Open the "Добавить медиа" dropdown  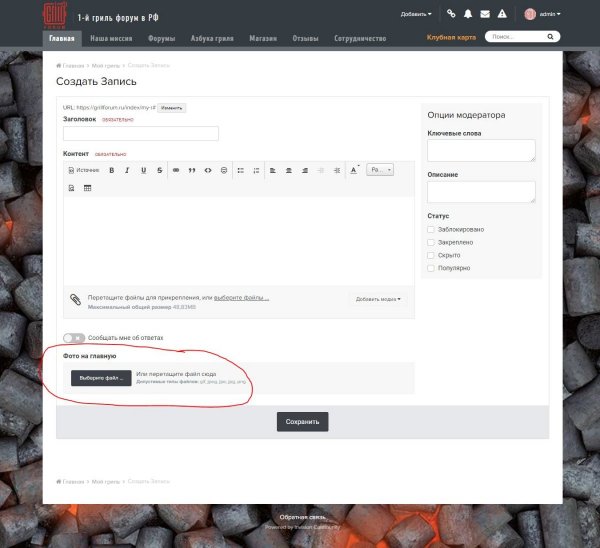[x=378, y=299]
